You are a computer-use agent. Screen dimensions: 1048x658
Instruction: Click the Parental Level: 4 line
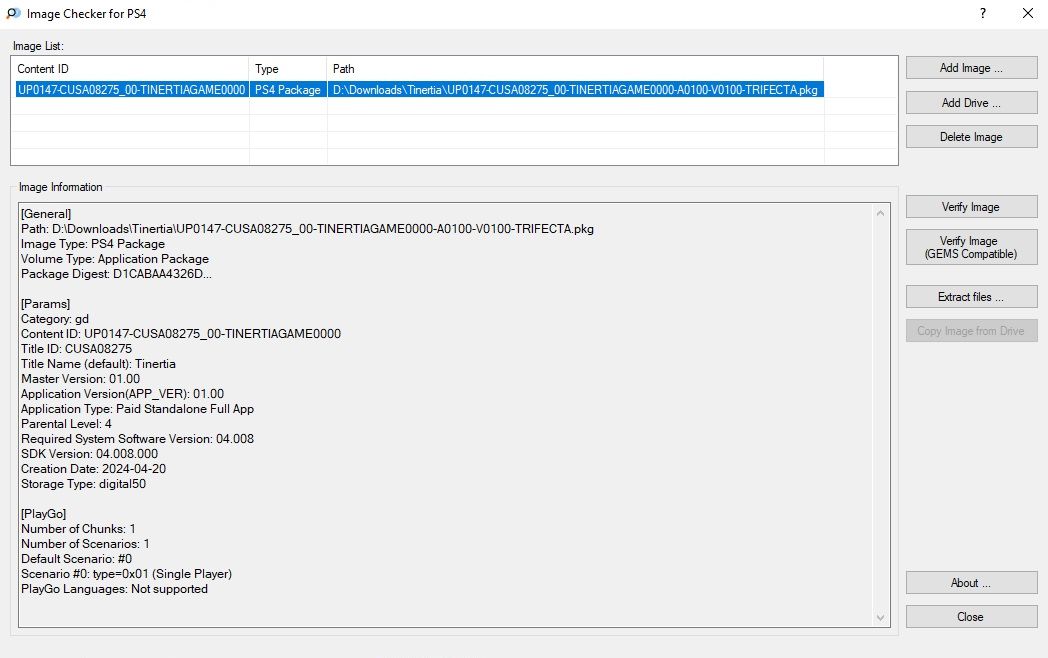click(66, 424)
